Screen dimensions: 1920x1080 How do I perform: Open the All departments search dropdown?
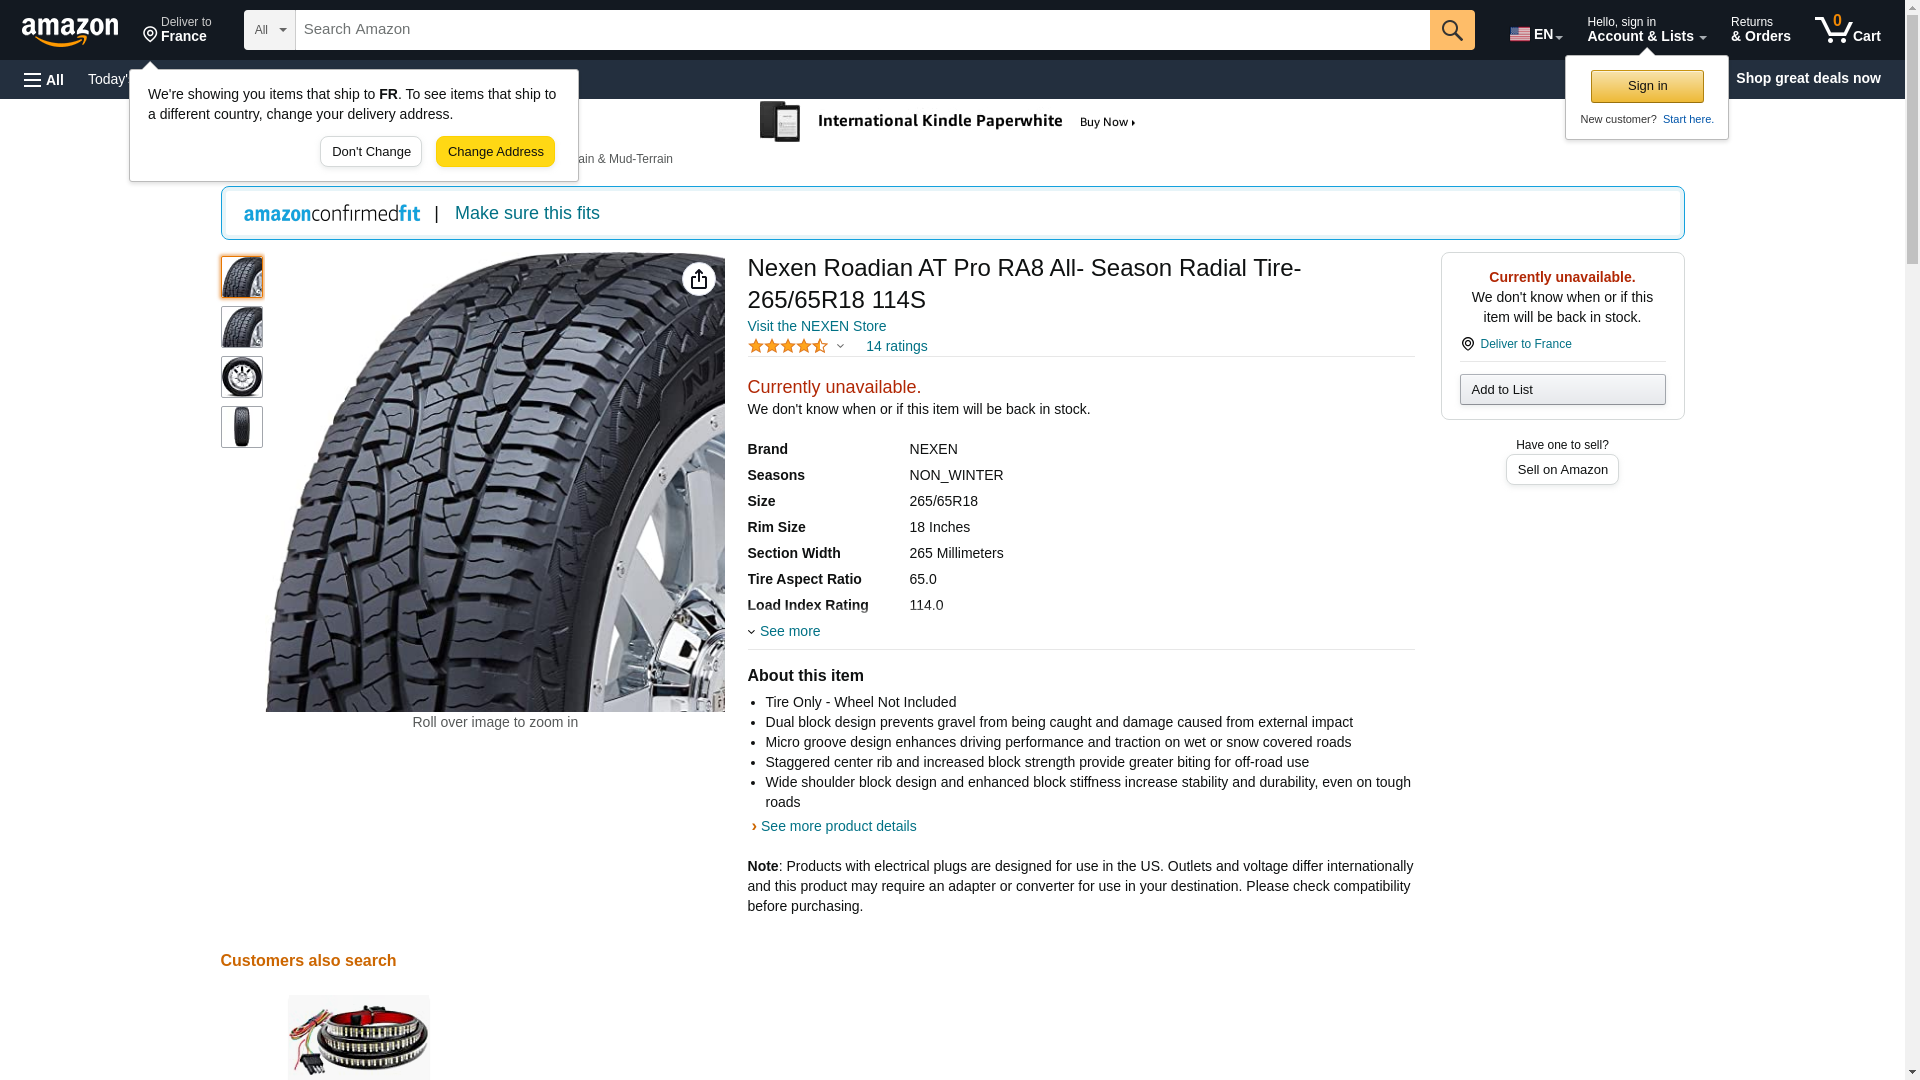270,30
